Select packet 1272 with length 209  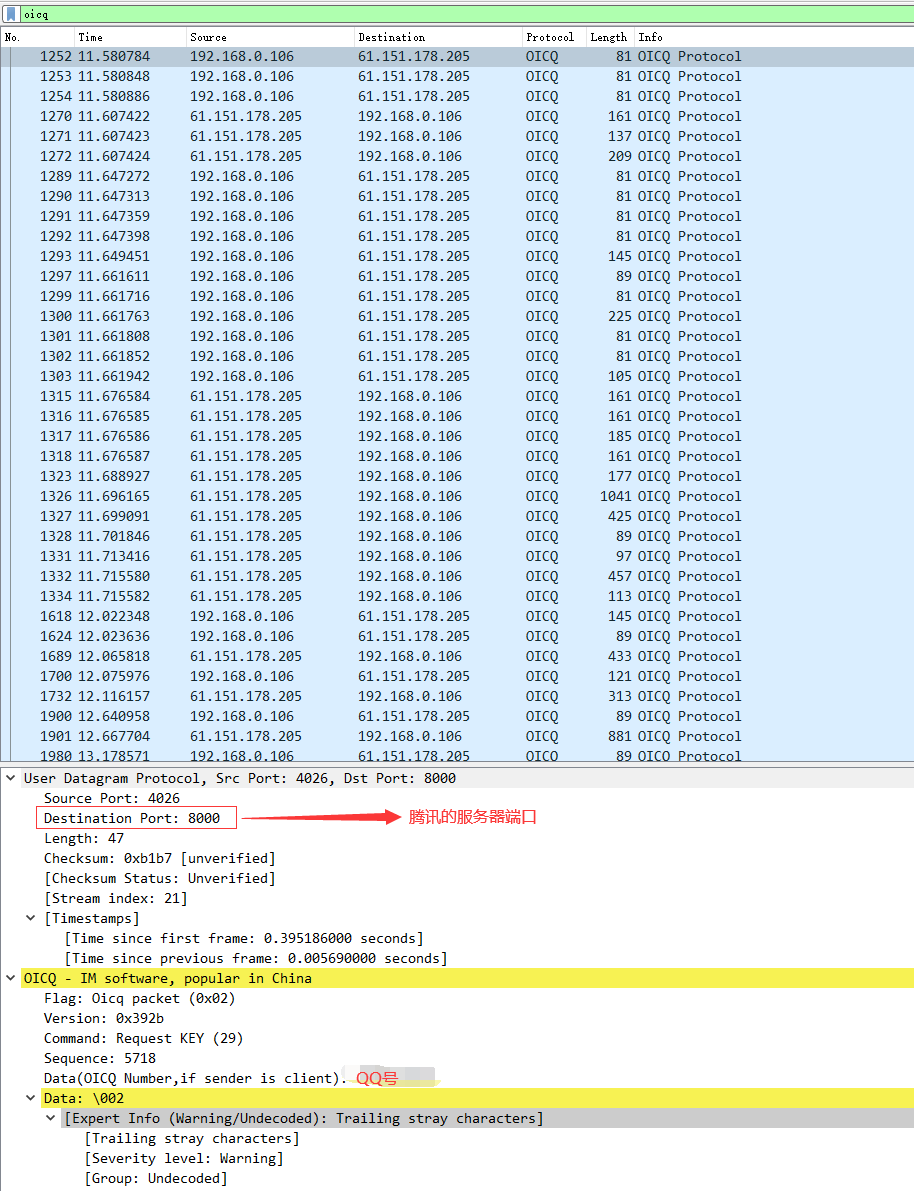coord(457,156)
